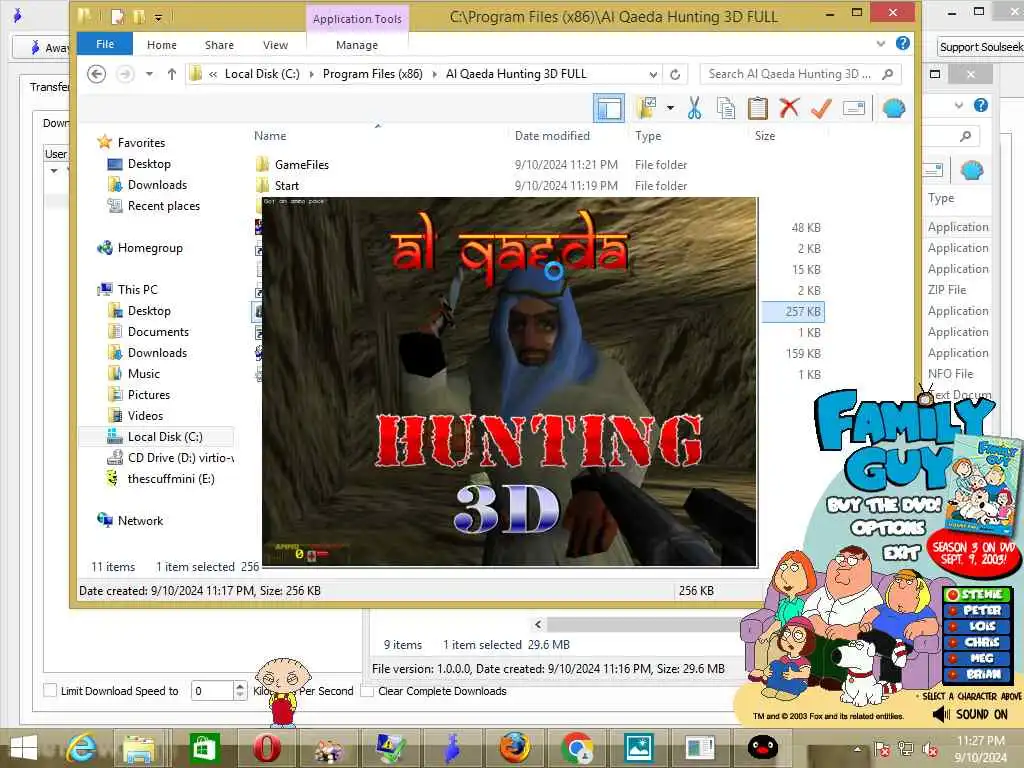The image size is (1024, 768).
Task: Click Local Disk (C:) in address bar
Action: coord(262,74)
